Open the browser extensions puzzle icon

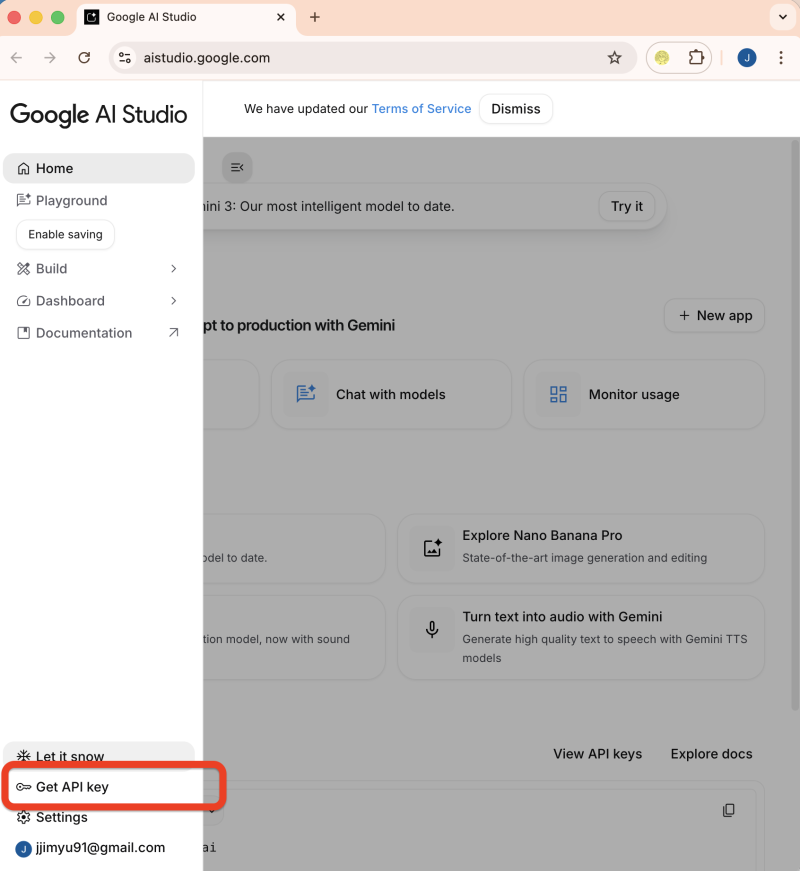coord(696,58)
